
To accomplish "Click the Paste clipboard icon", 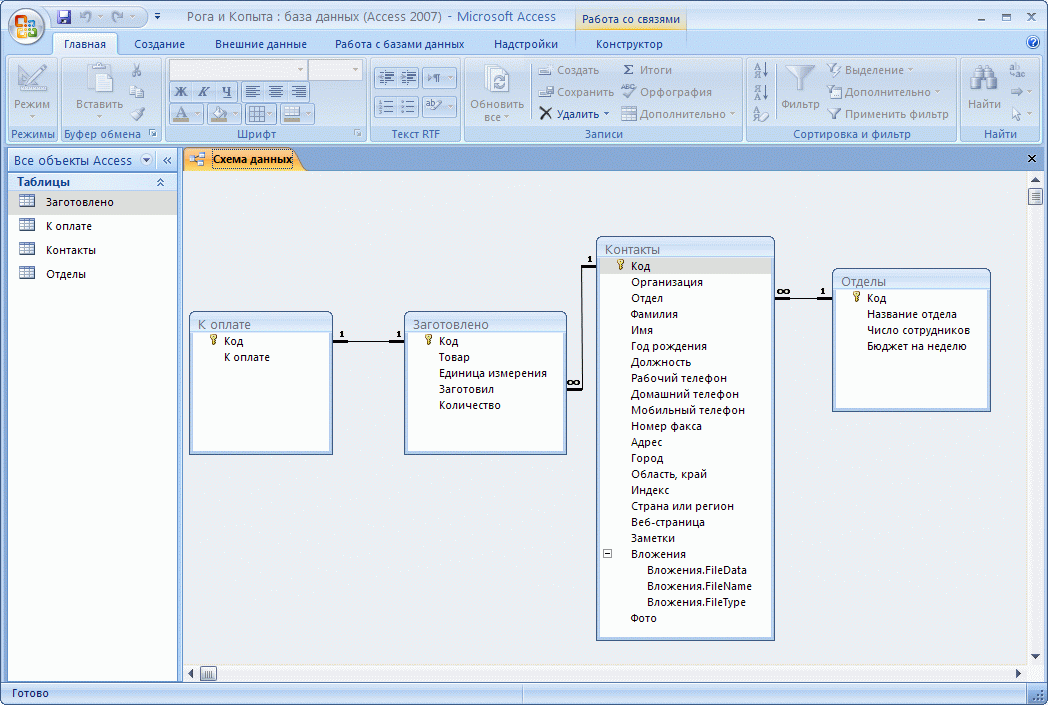I will [x=99, y=80].
